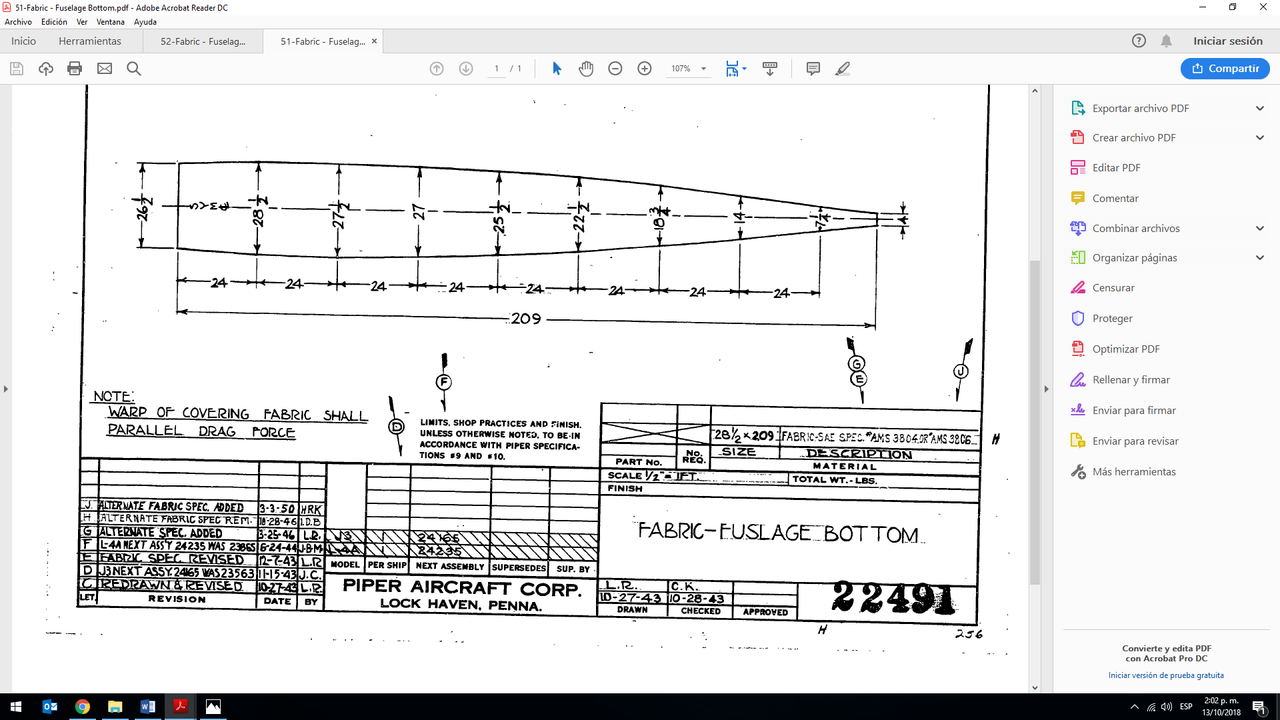Open the Archivo menu

[19, 21]
